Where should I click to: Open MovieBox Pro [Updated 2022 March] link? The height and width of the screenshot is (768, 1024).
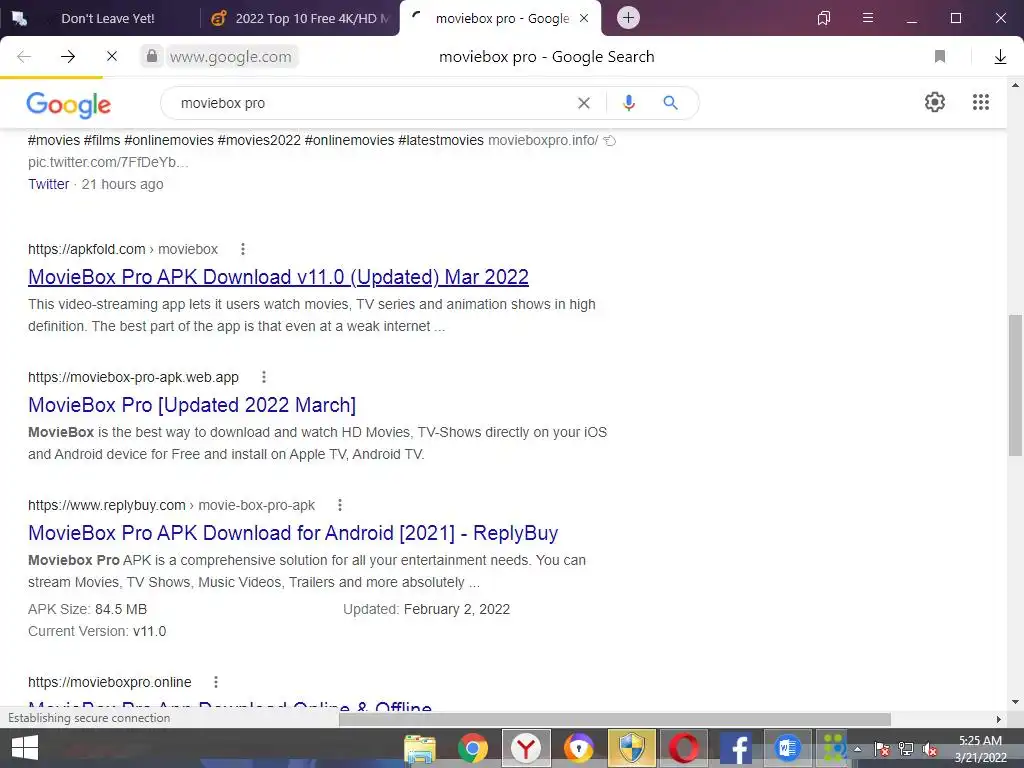(192, 405)
